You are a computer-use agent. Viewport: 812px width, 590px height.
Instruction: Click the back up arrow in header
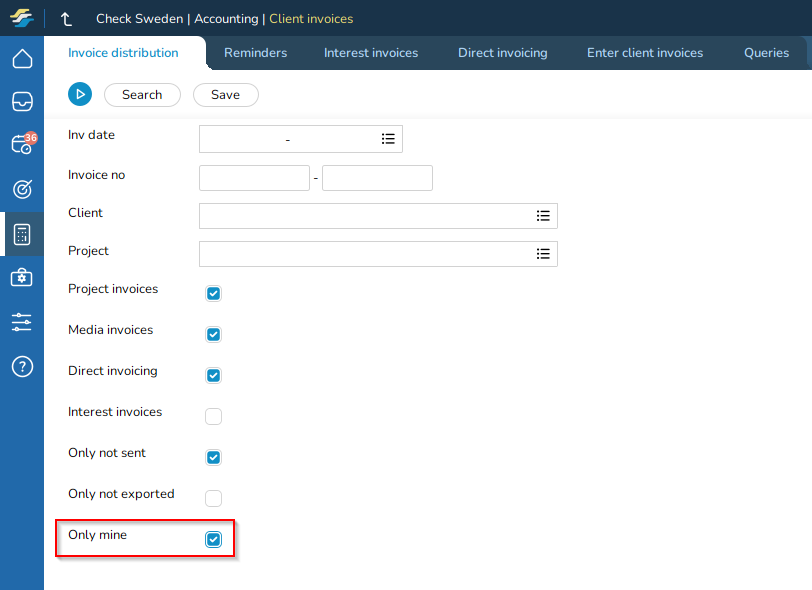67,19
